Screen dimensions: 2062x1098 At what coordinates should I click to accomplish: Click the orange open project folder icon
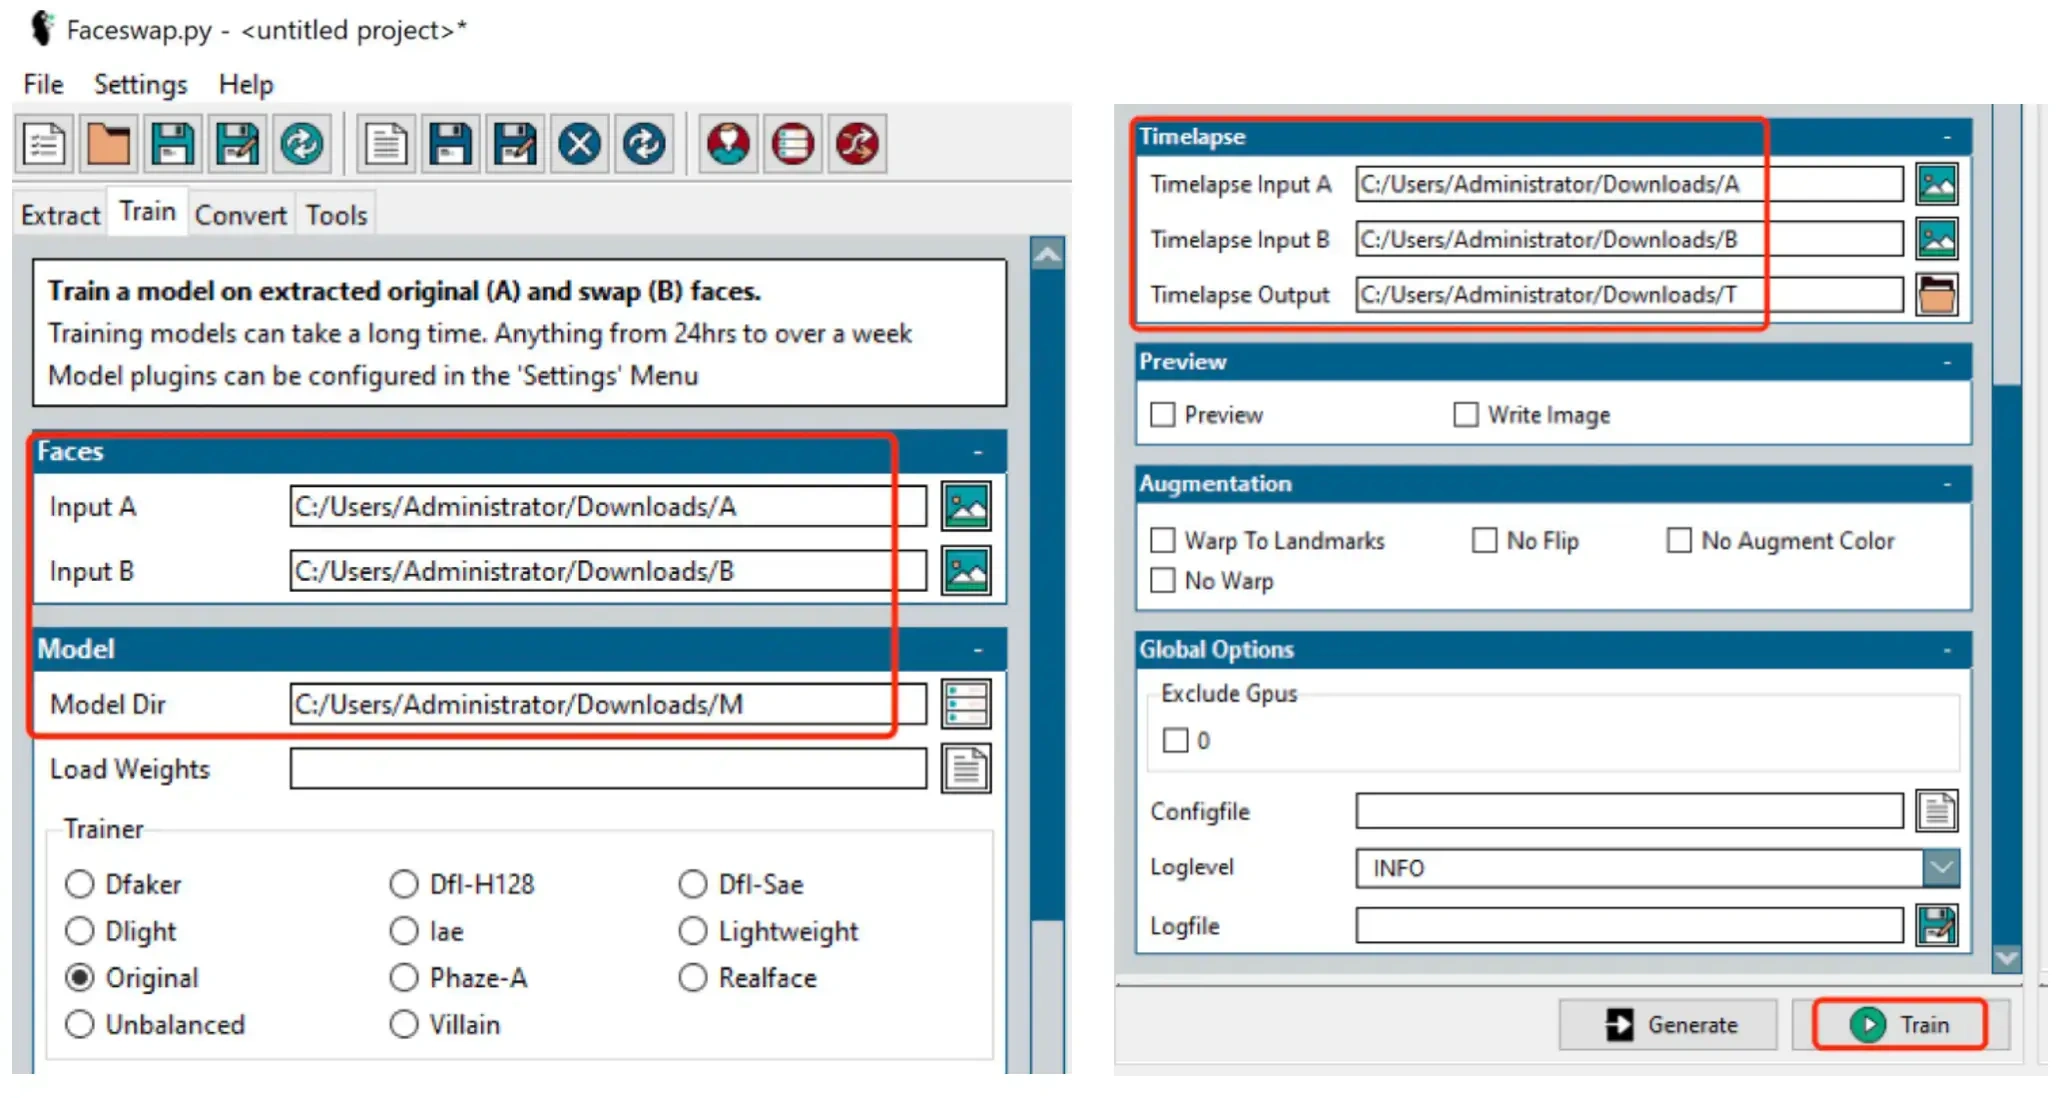coord(108,144)
